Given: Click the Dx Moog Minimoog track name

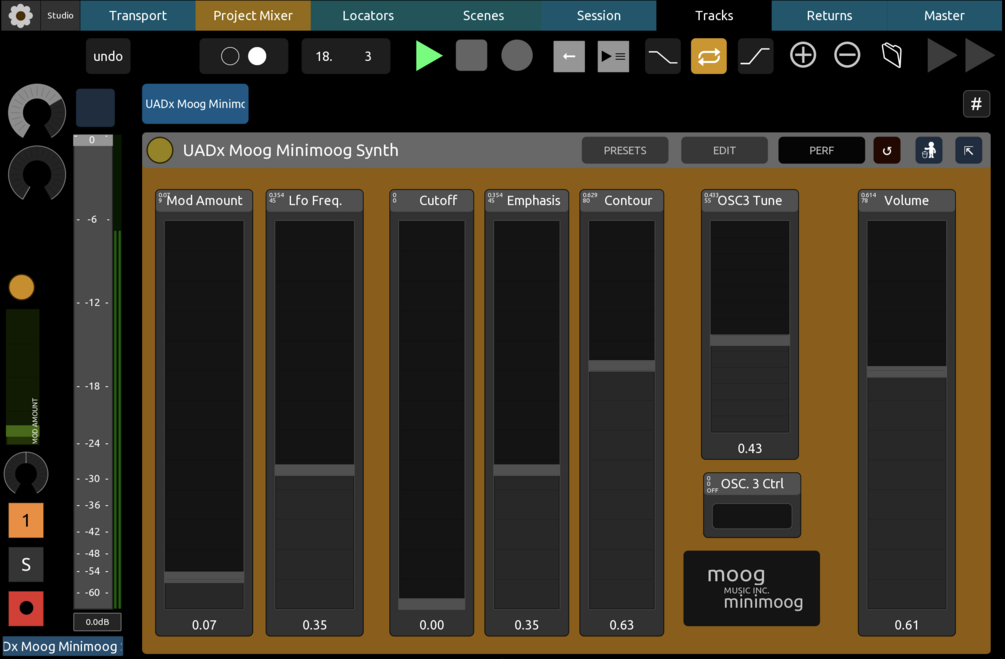Looking at the screenshot, I should [62, 646].
